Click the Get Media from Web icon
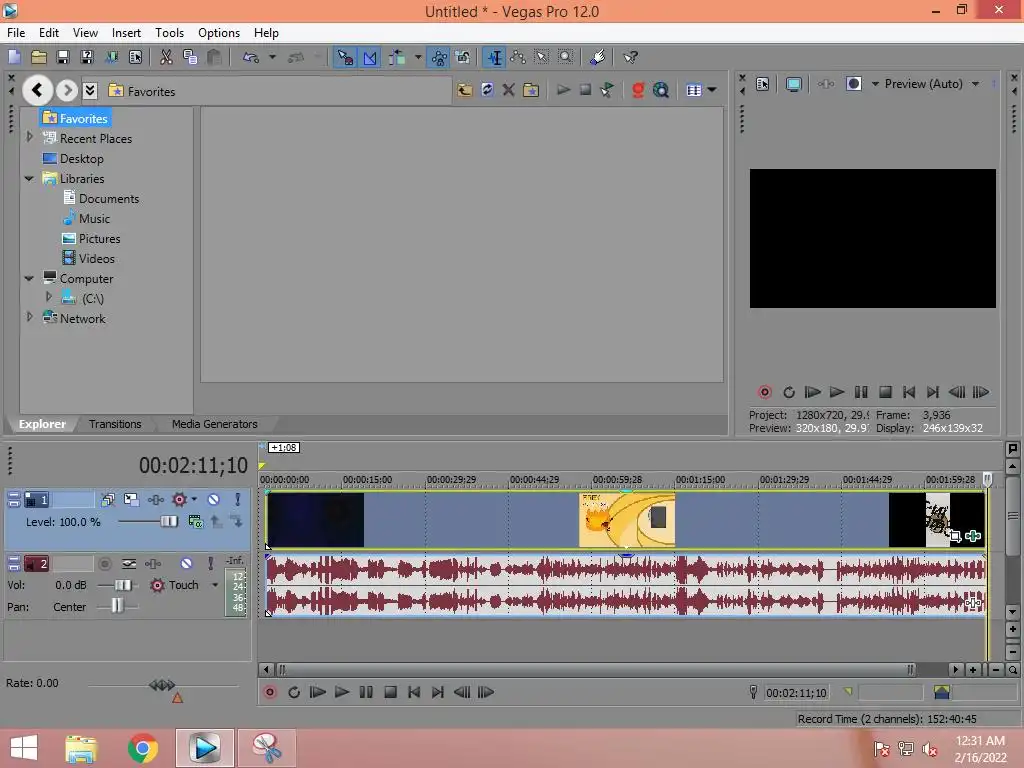Screen dimensions: 1024x768 [x=661, y=90]
